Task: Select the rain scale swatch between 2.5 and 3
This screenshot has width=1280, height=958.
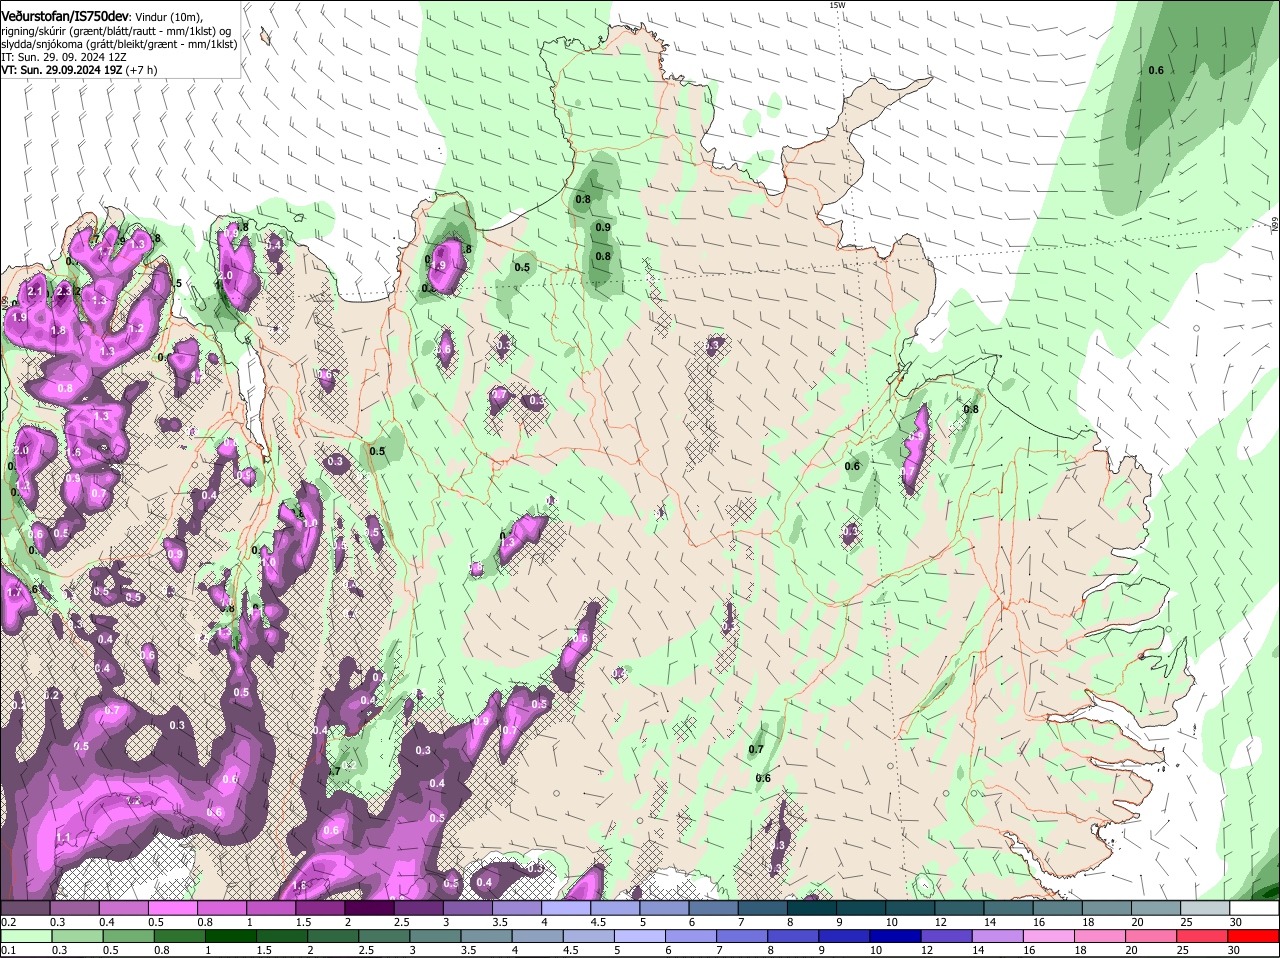Action: click(x=384, y=936)
